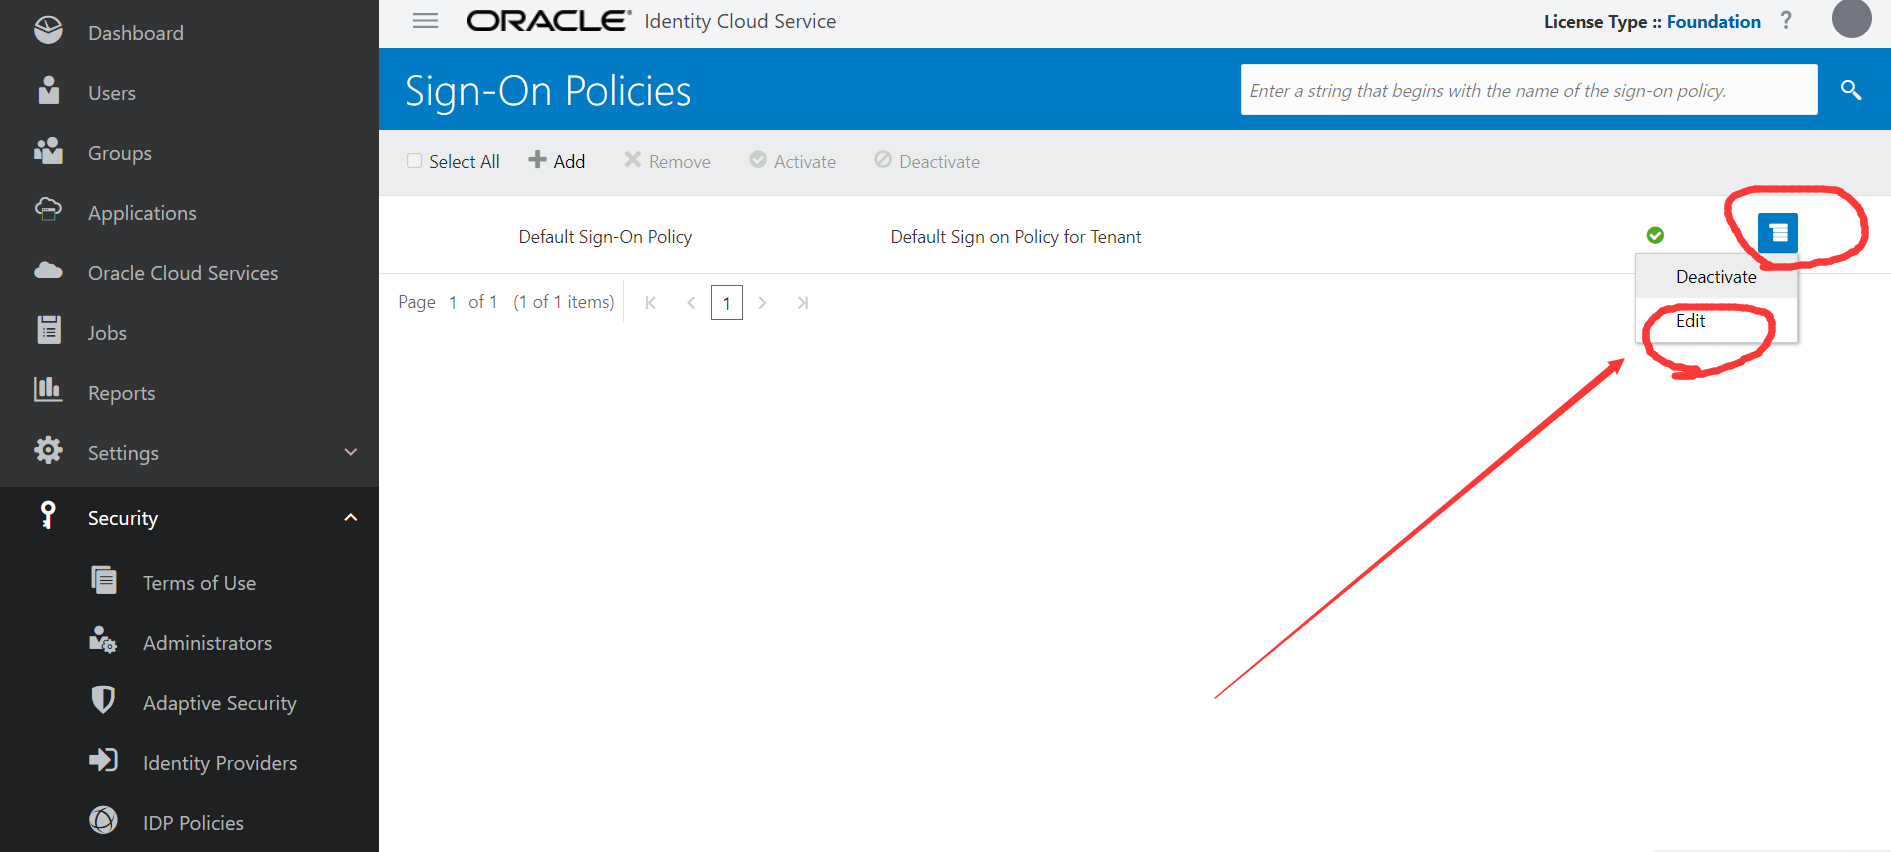
Task: Open the Dashboard icon in sidebar
Action: [48, 31]
